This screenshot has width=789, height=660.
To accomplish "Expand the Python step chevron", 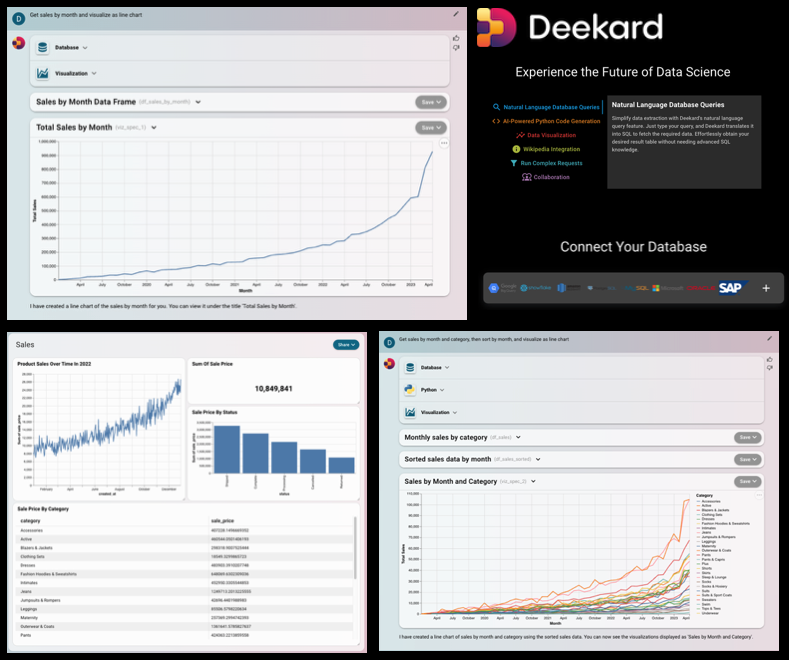I will (x=442, y=390).
